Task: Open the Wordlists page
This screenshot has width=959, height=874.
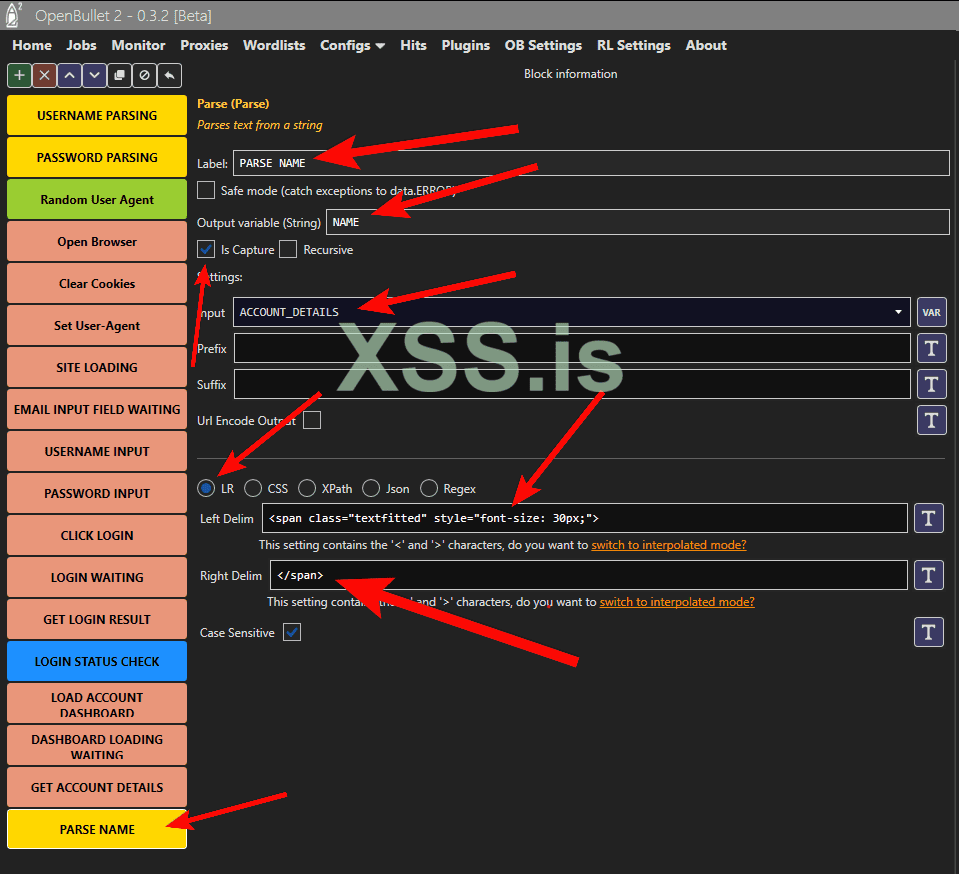Action: pos(274,45)
